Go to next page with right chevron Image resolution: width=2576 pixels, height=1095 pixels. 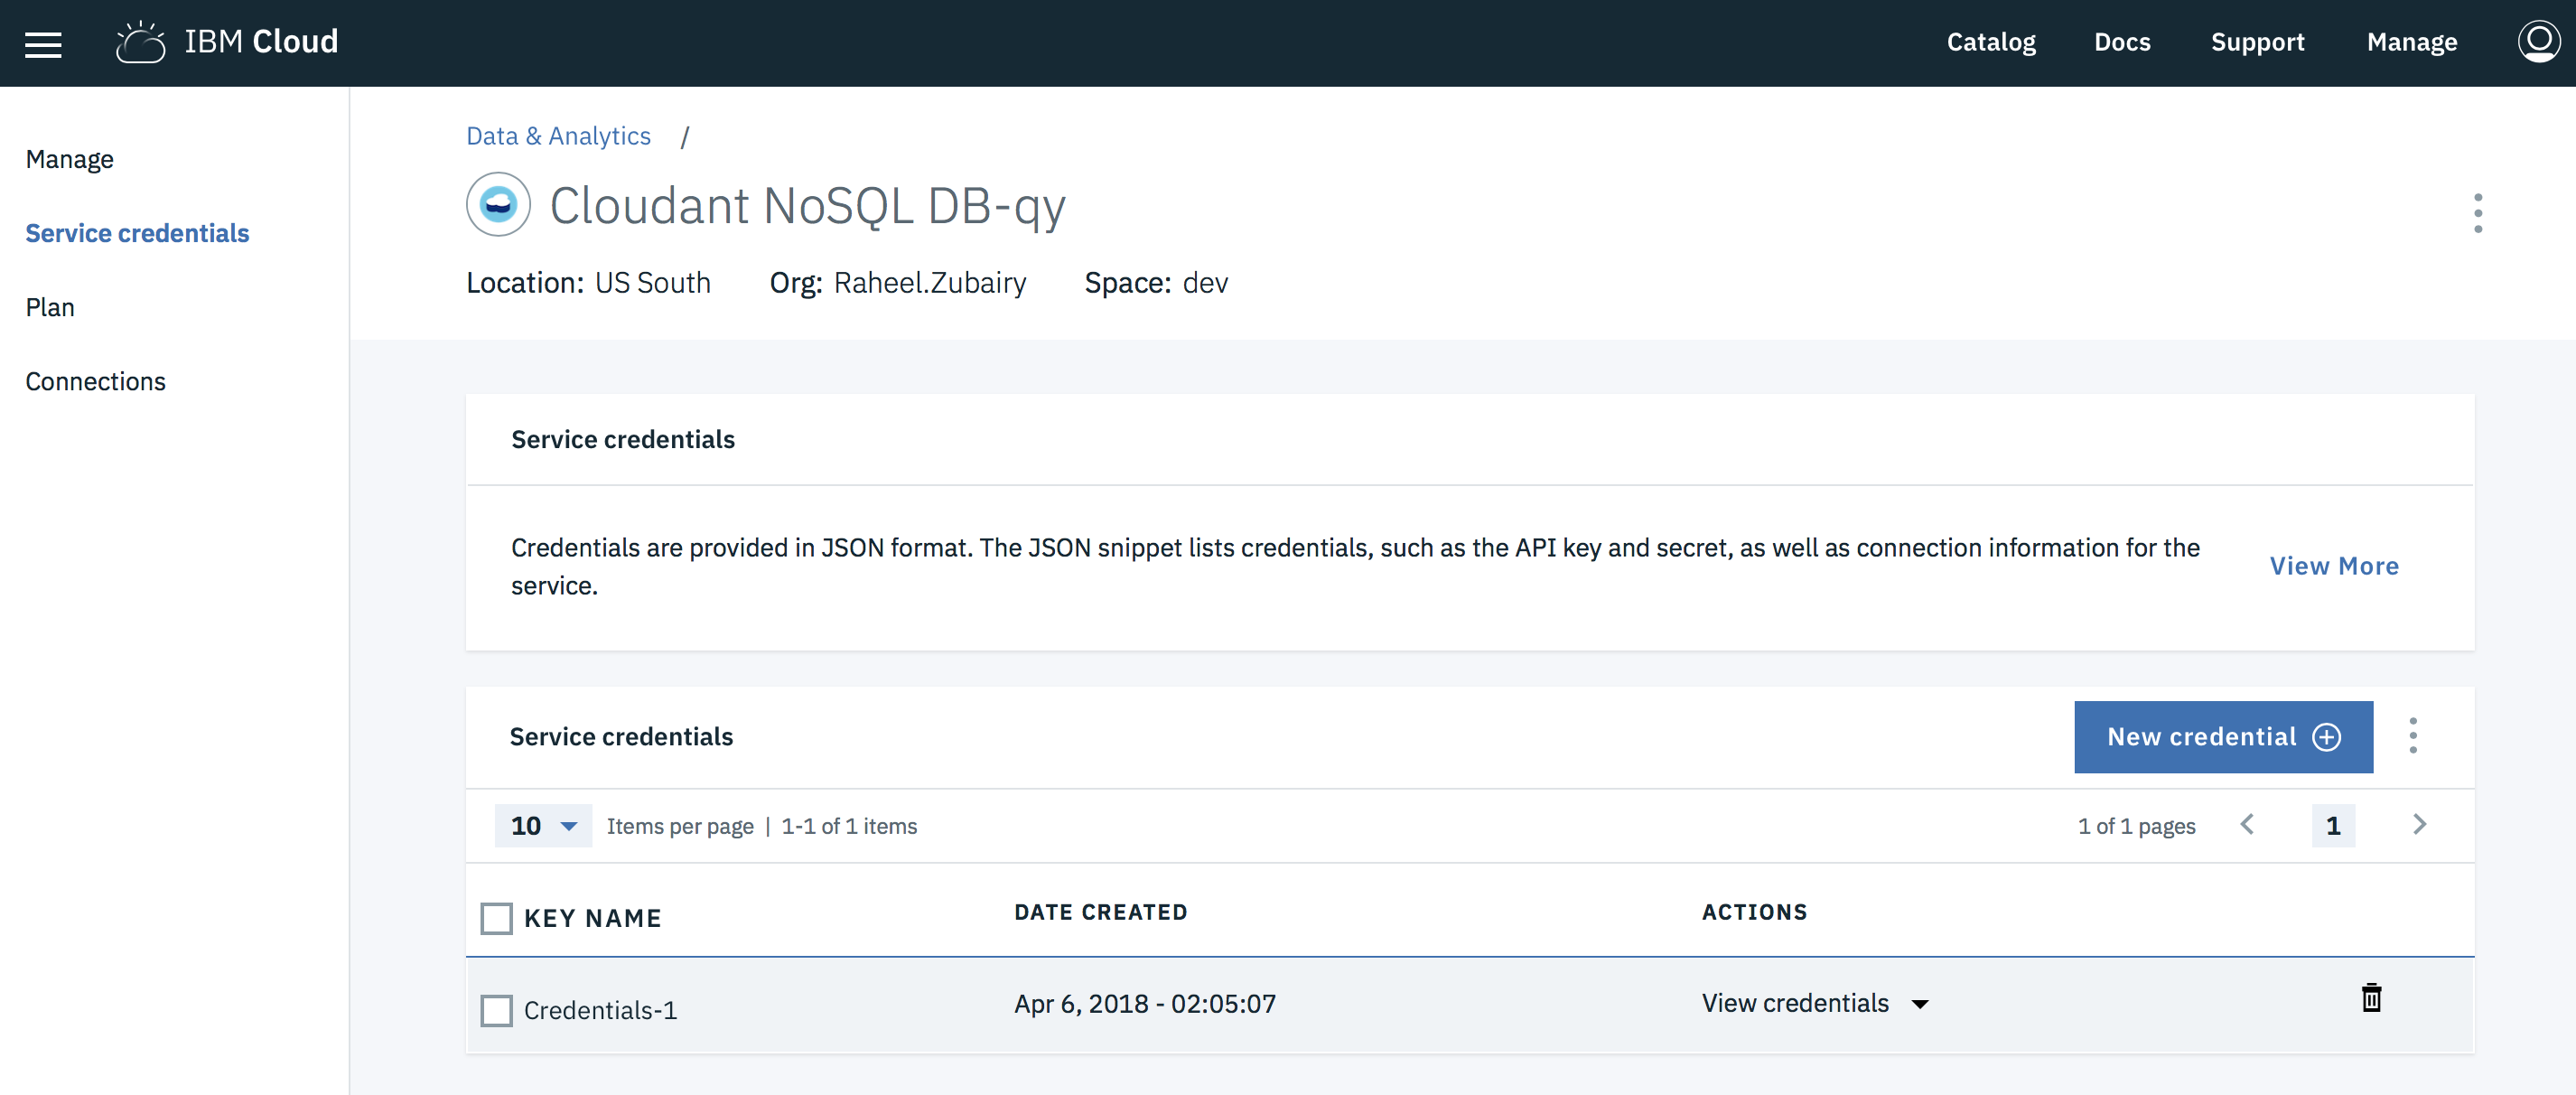tap(2419, 825)
